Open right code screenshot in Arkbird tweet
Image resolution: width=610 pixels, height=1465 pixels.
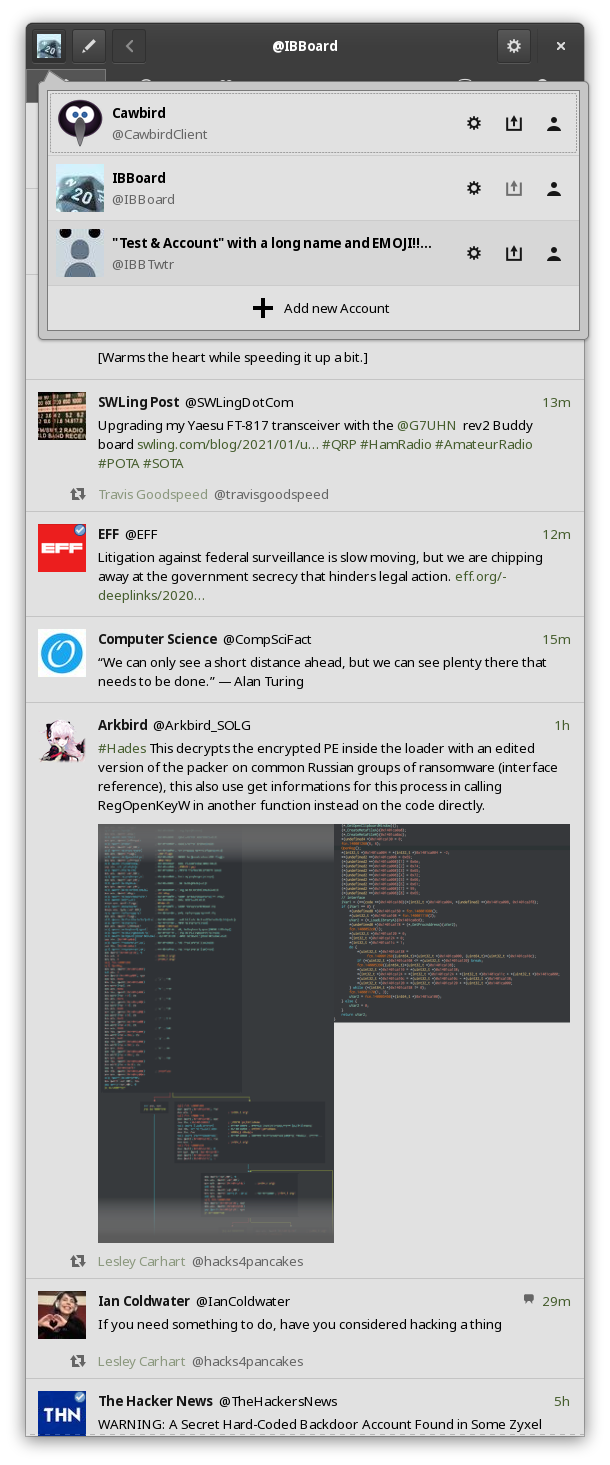452,923
